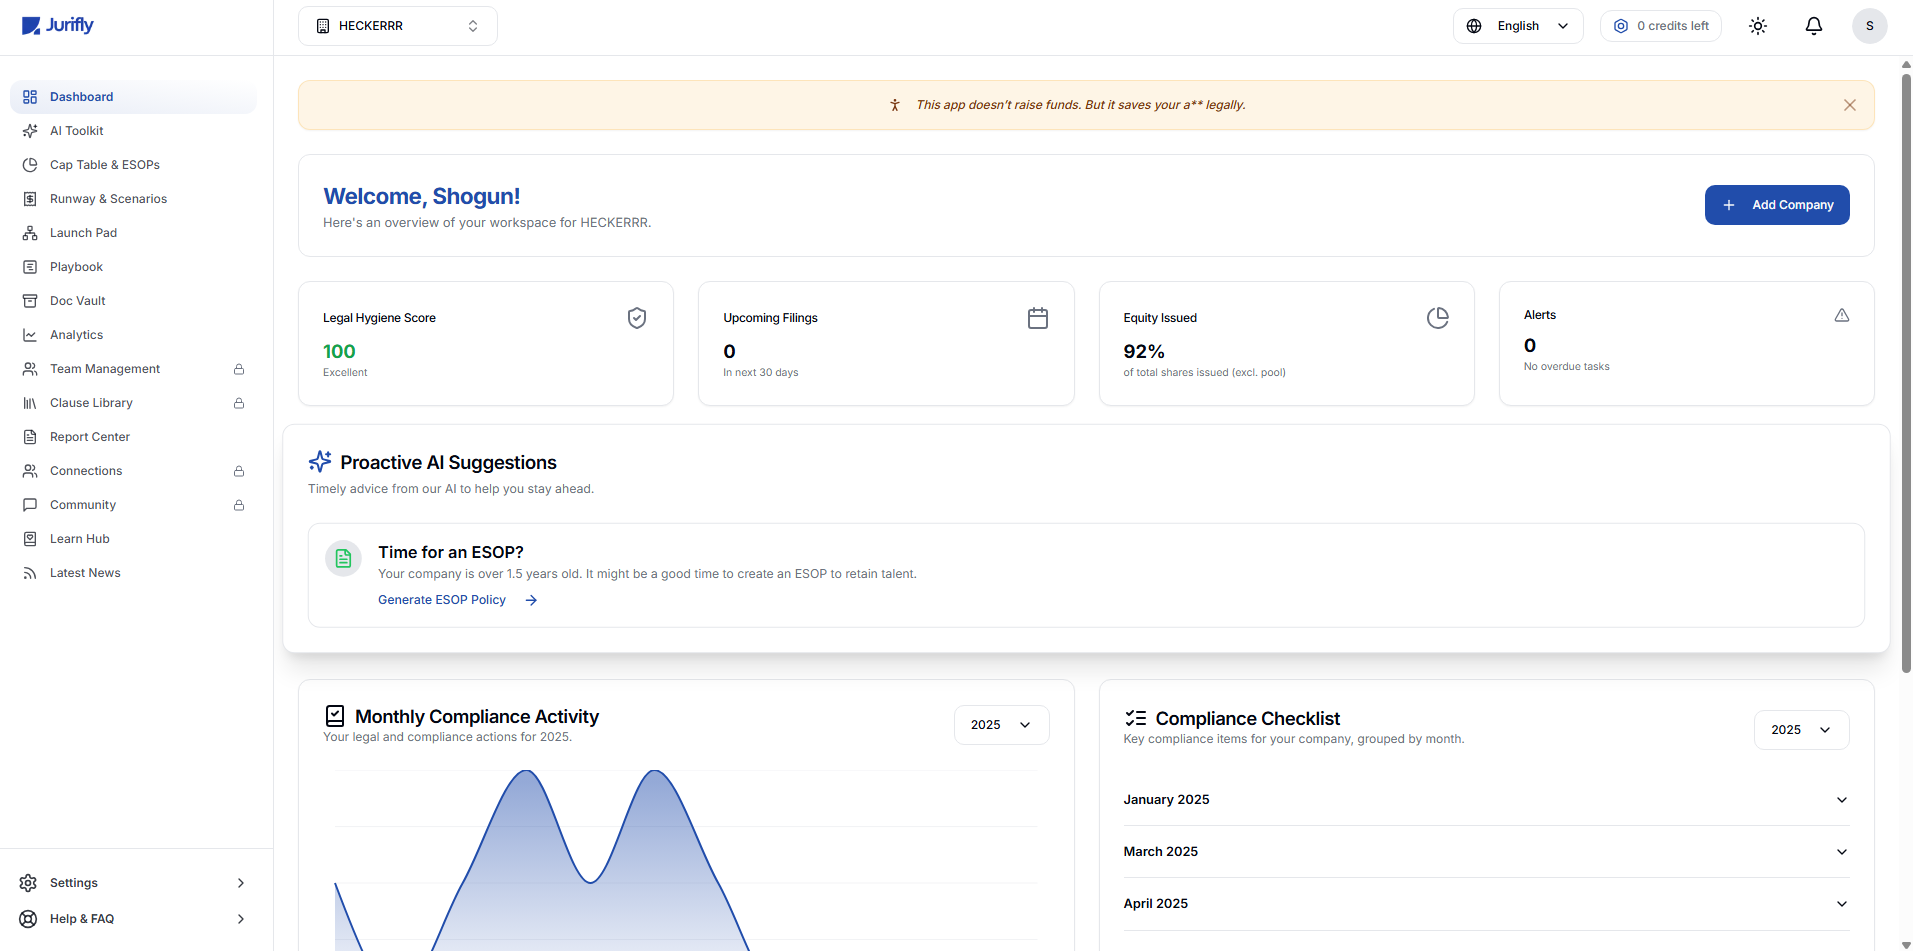Viewport: 1913px width, 951px height.
Task: Open user avatar S profile menu
Action: click(x=1869, y=26)
